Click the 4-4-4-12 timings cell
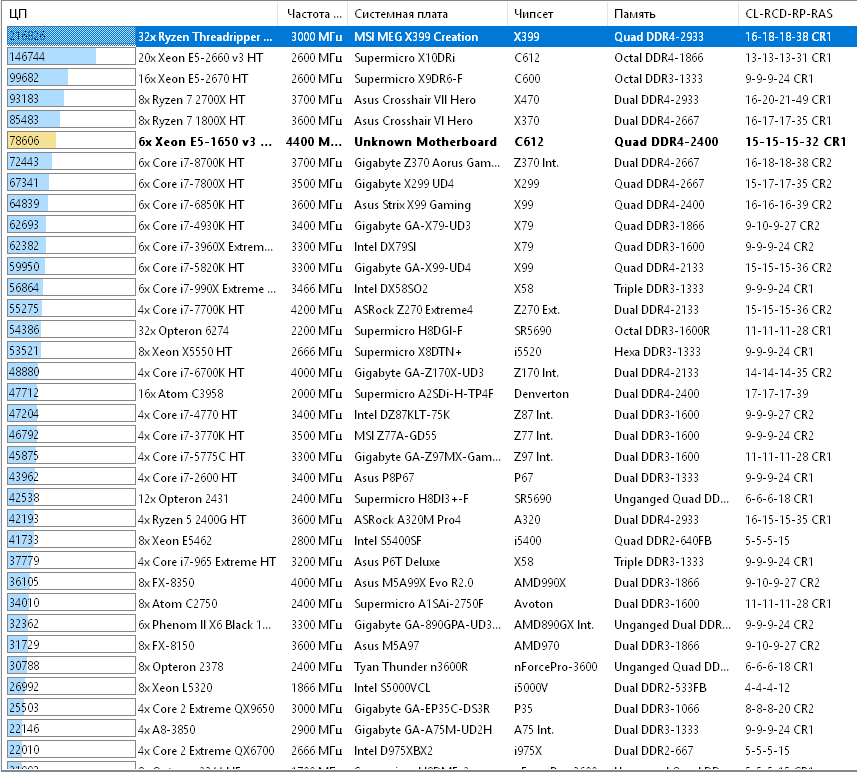The image size is (857, 772). [767, 687]
